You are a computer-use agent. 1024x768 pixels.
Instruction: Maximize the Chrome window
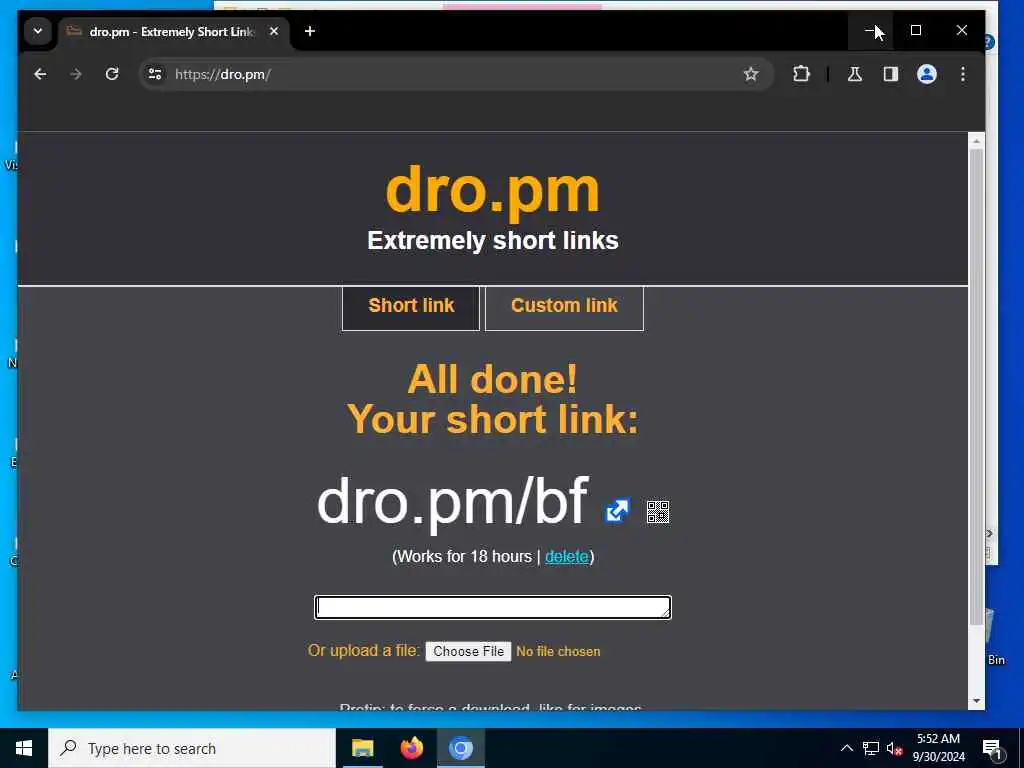pos(916,30)
